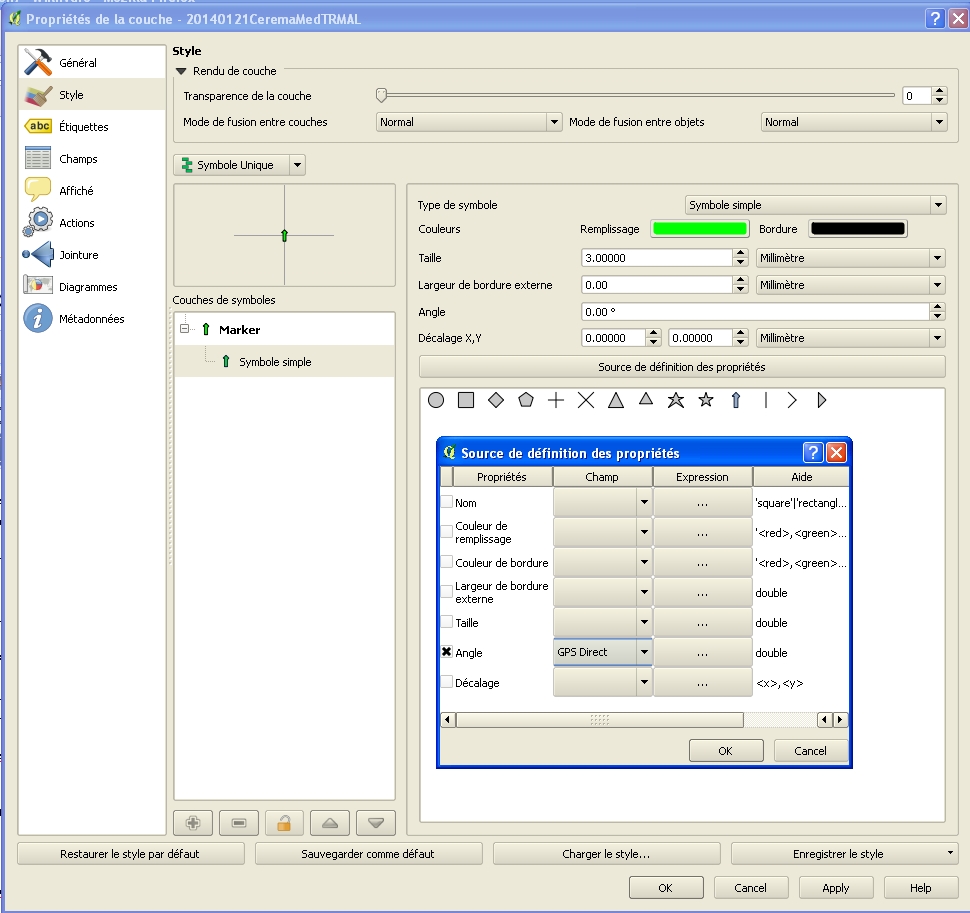Select the small equilateral triangle marker
Image resolution: width=970 pixels, height=913 pixels.
[x=646, y=399]
